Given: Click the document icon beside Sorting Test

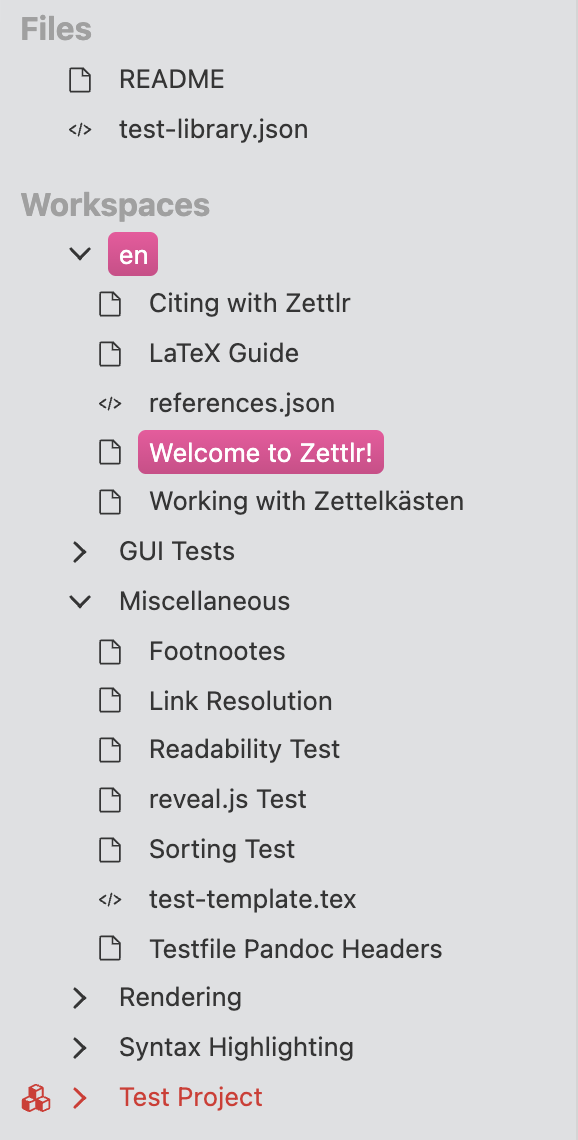Looking at the screenshot, I should (x=110, y=849).
